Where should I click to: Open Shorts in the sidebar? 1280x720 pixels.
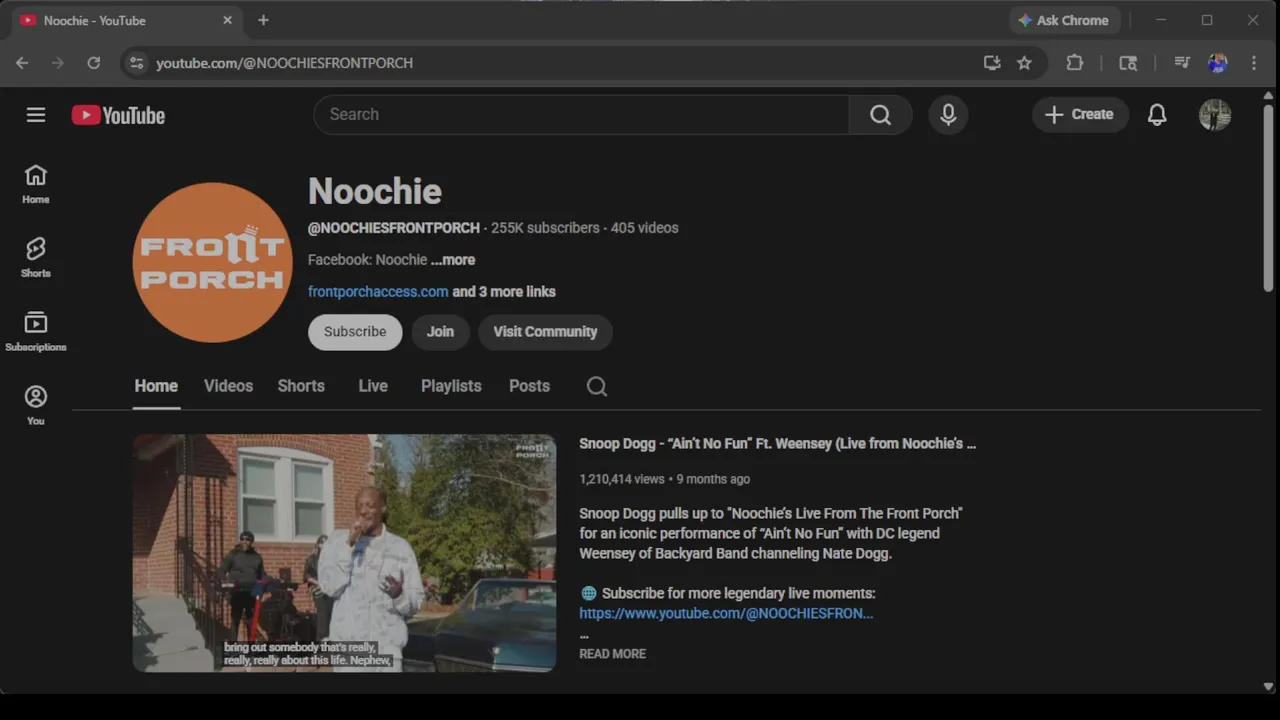pos(36,257)
